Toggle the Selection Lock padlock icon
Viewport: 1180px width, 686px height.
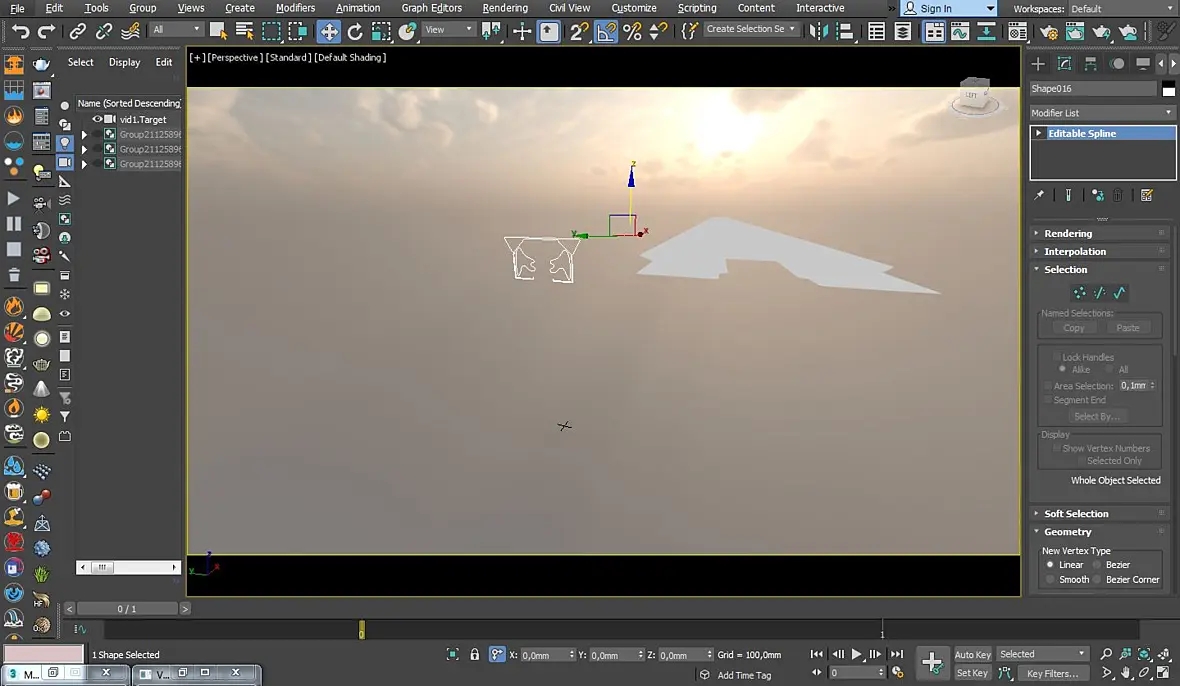coord(475,654)
